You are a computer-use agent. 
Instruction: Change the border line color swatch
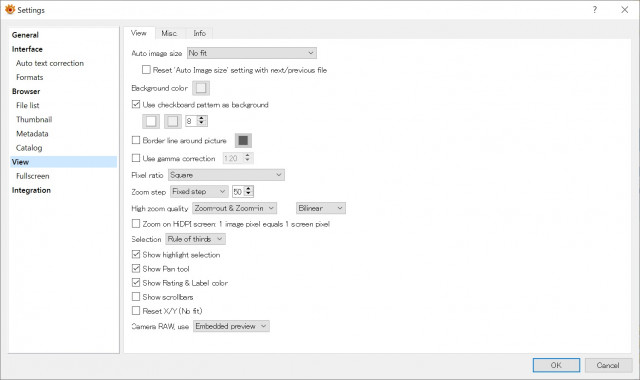pos(243,140)
